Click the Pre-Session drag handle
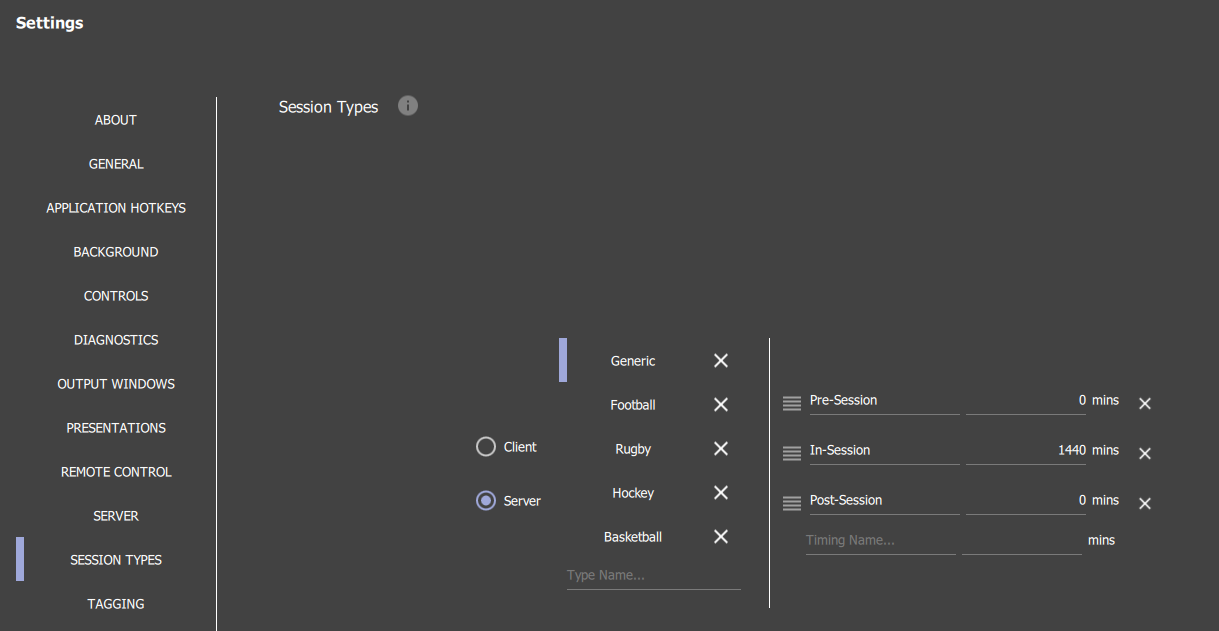 (x=792, y=403)
